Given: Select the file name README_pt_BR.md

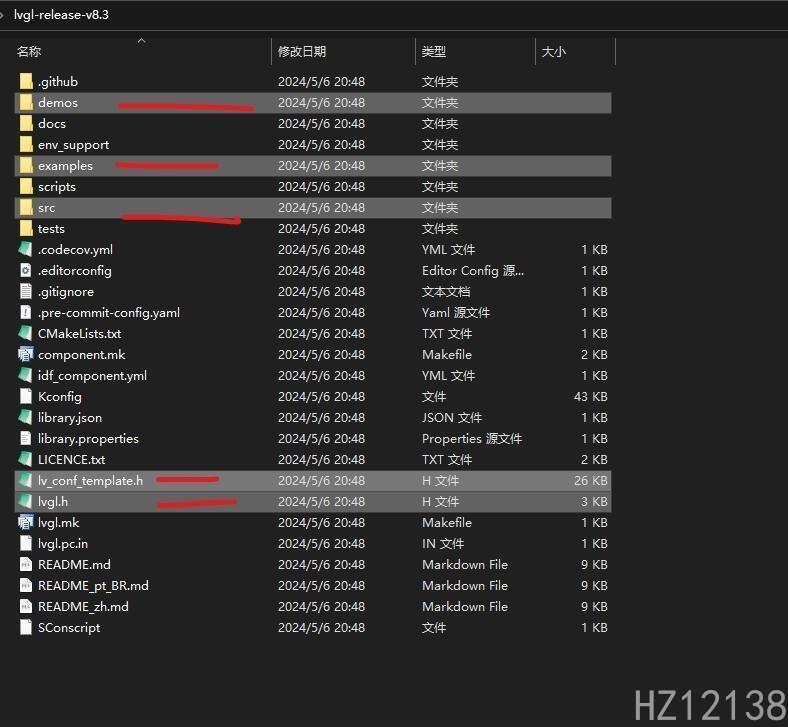Looking at the screenshot, I should tap(93, 586).
